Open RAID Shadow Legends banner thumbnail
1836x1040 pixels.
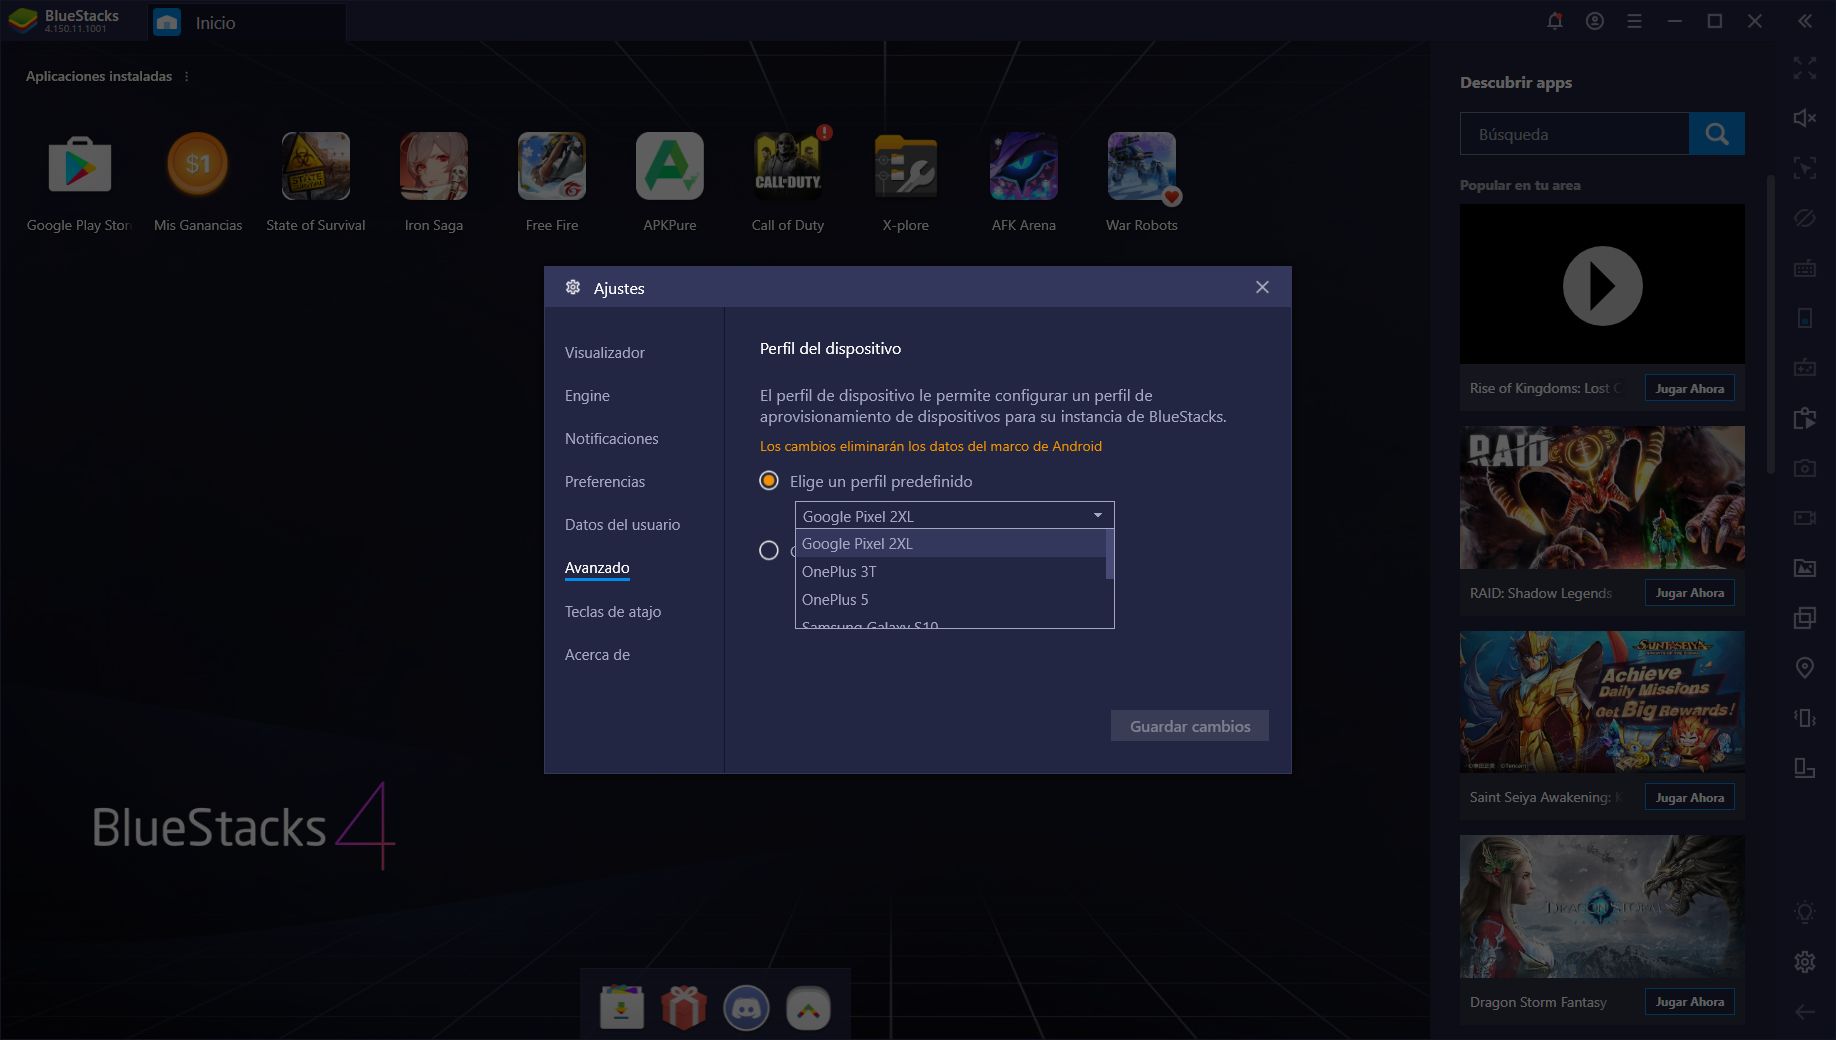[1602, 498]
